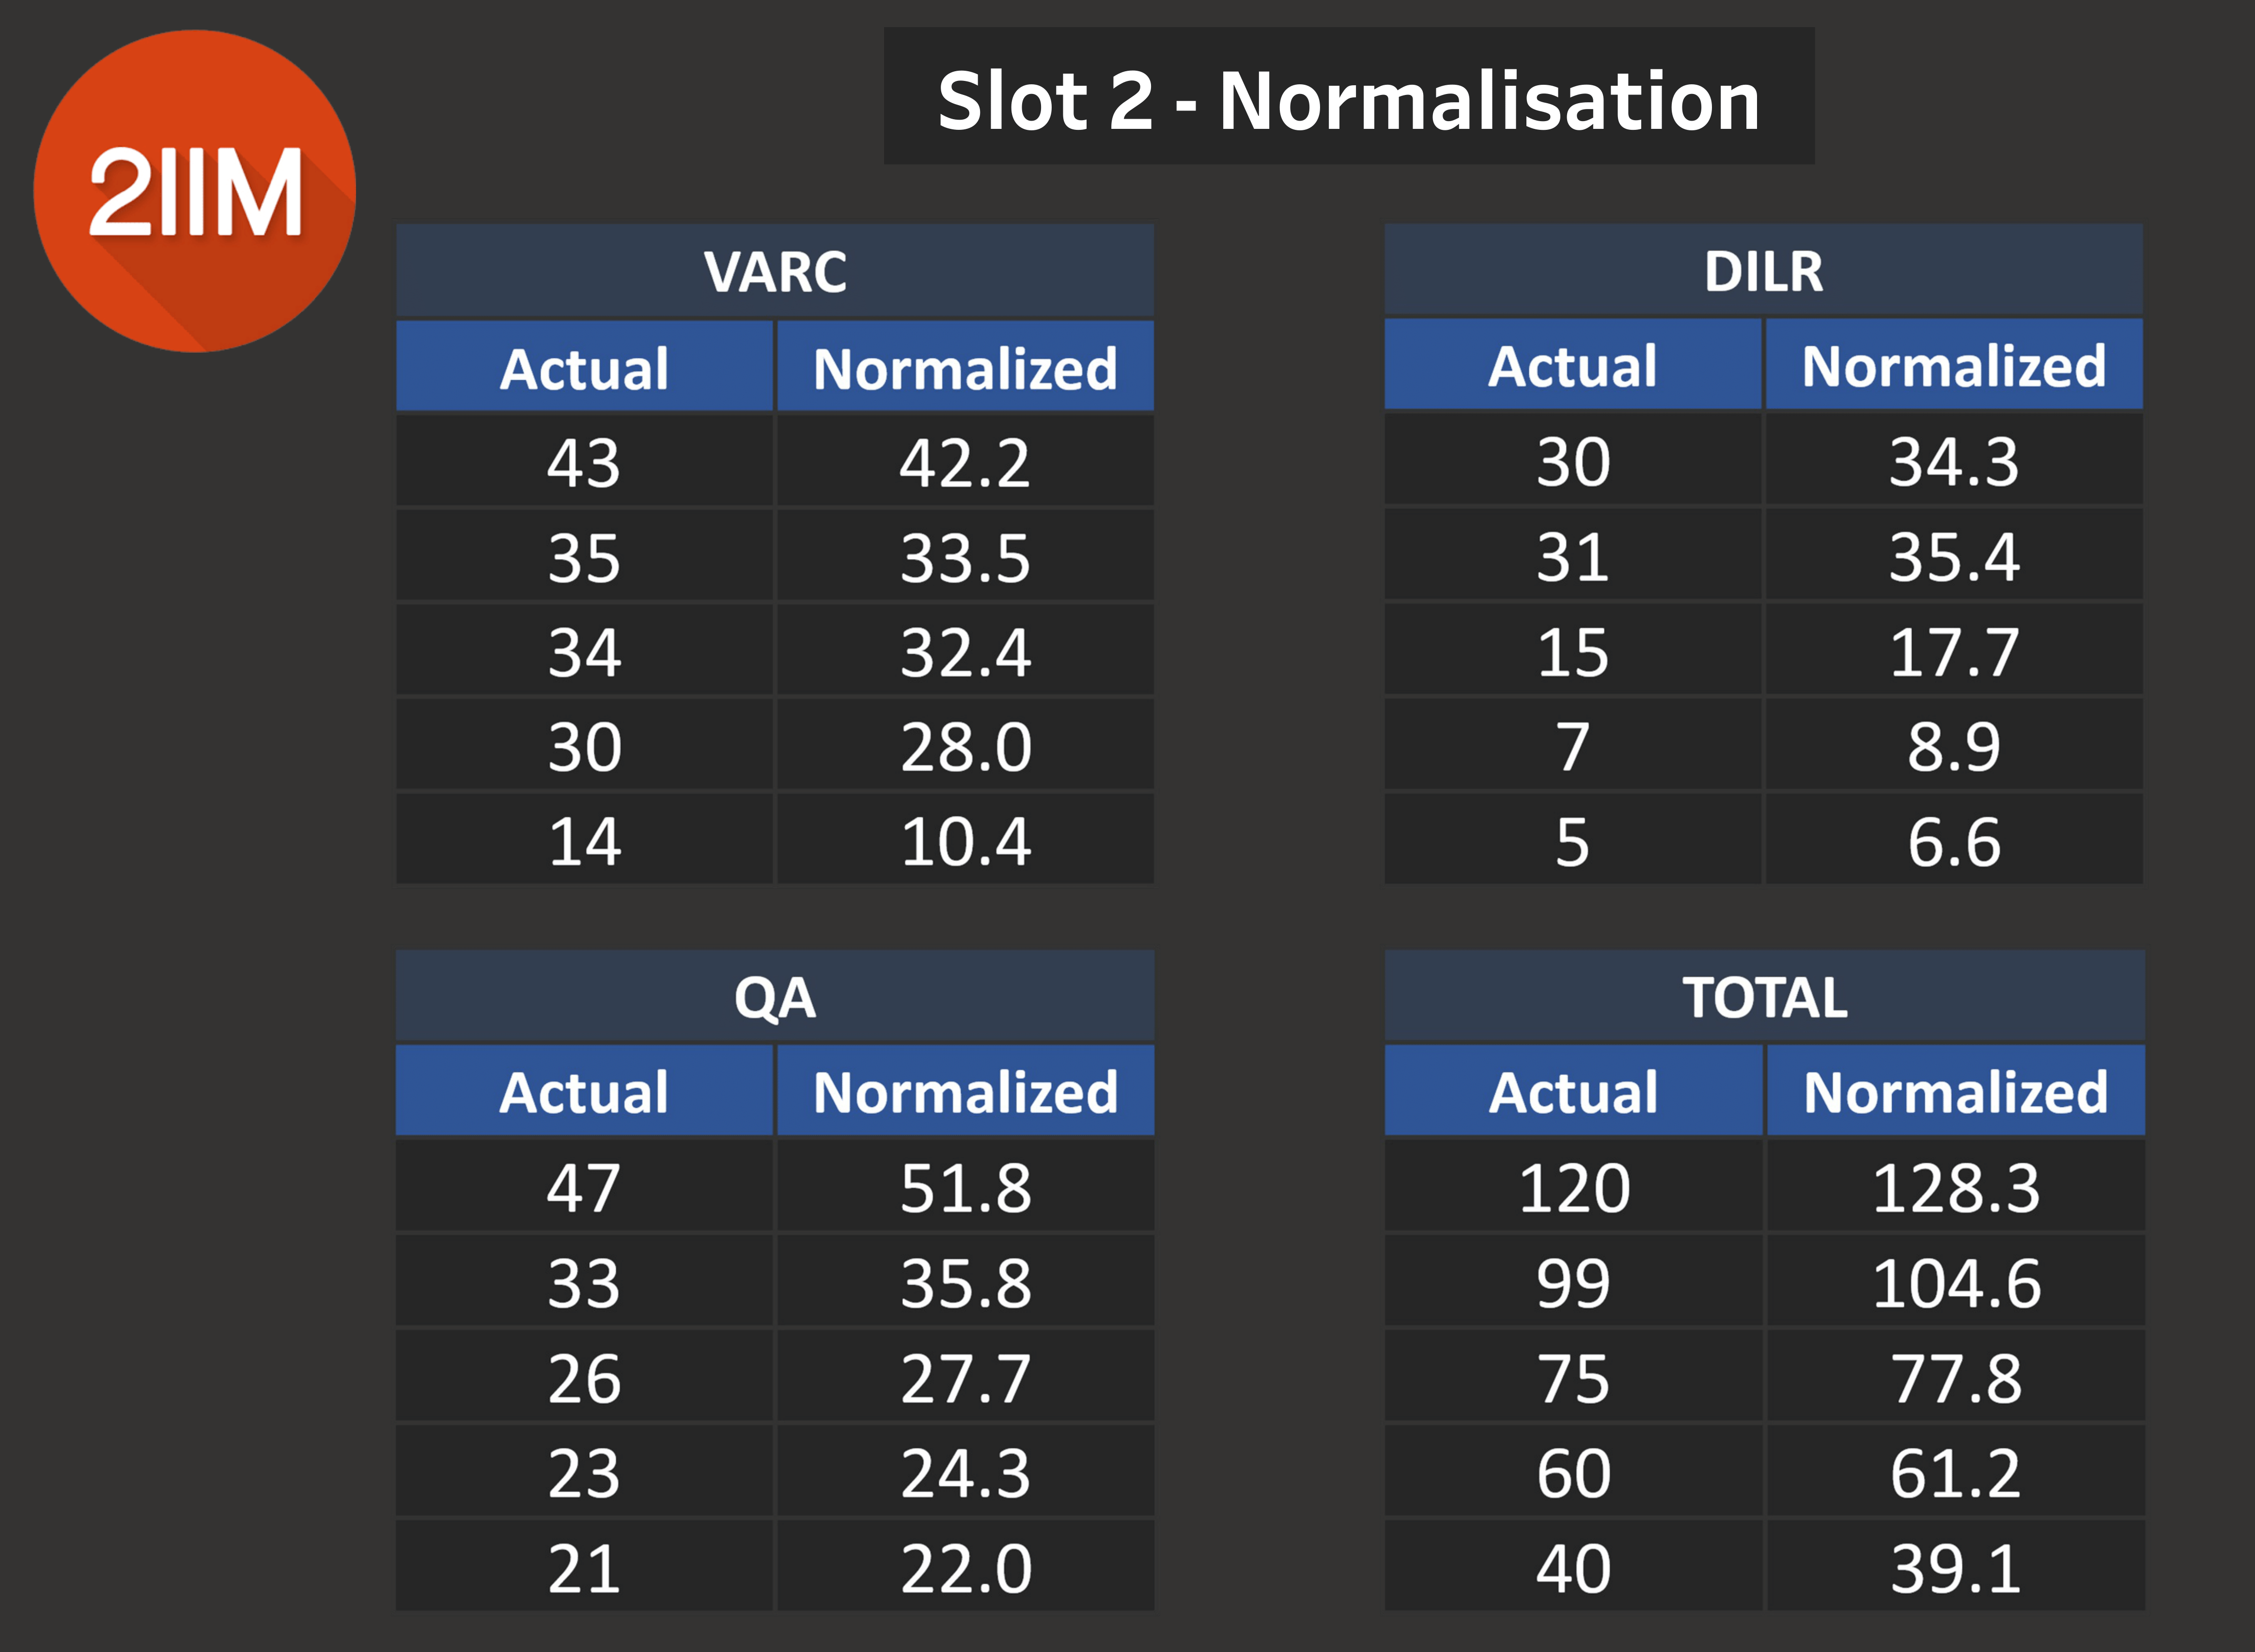Select Actual column header in QA table
Viewport: 2255px width, 1652px height.
point(584,1091)
